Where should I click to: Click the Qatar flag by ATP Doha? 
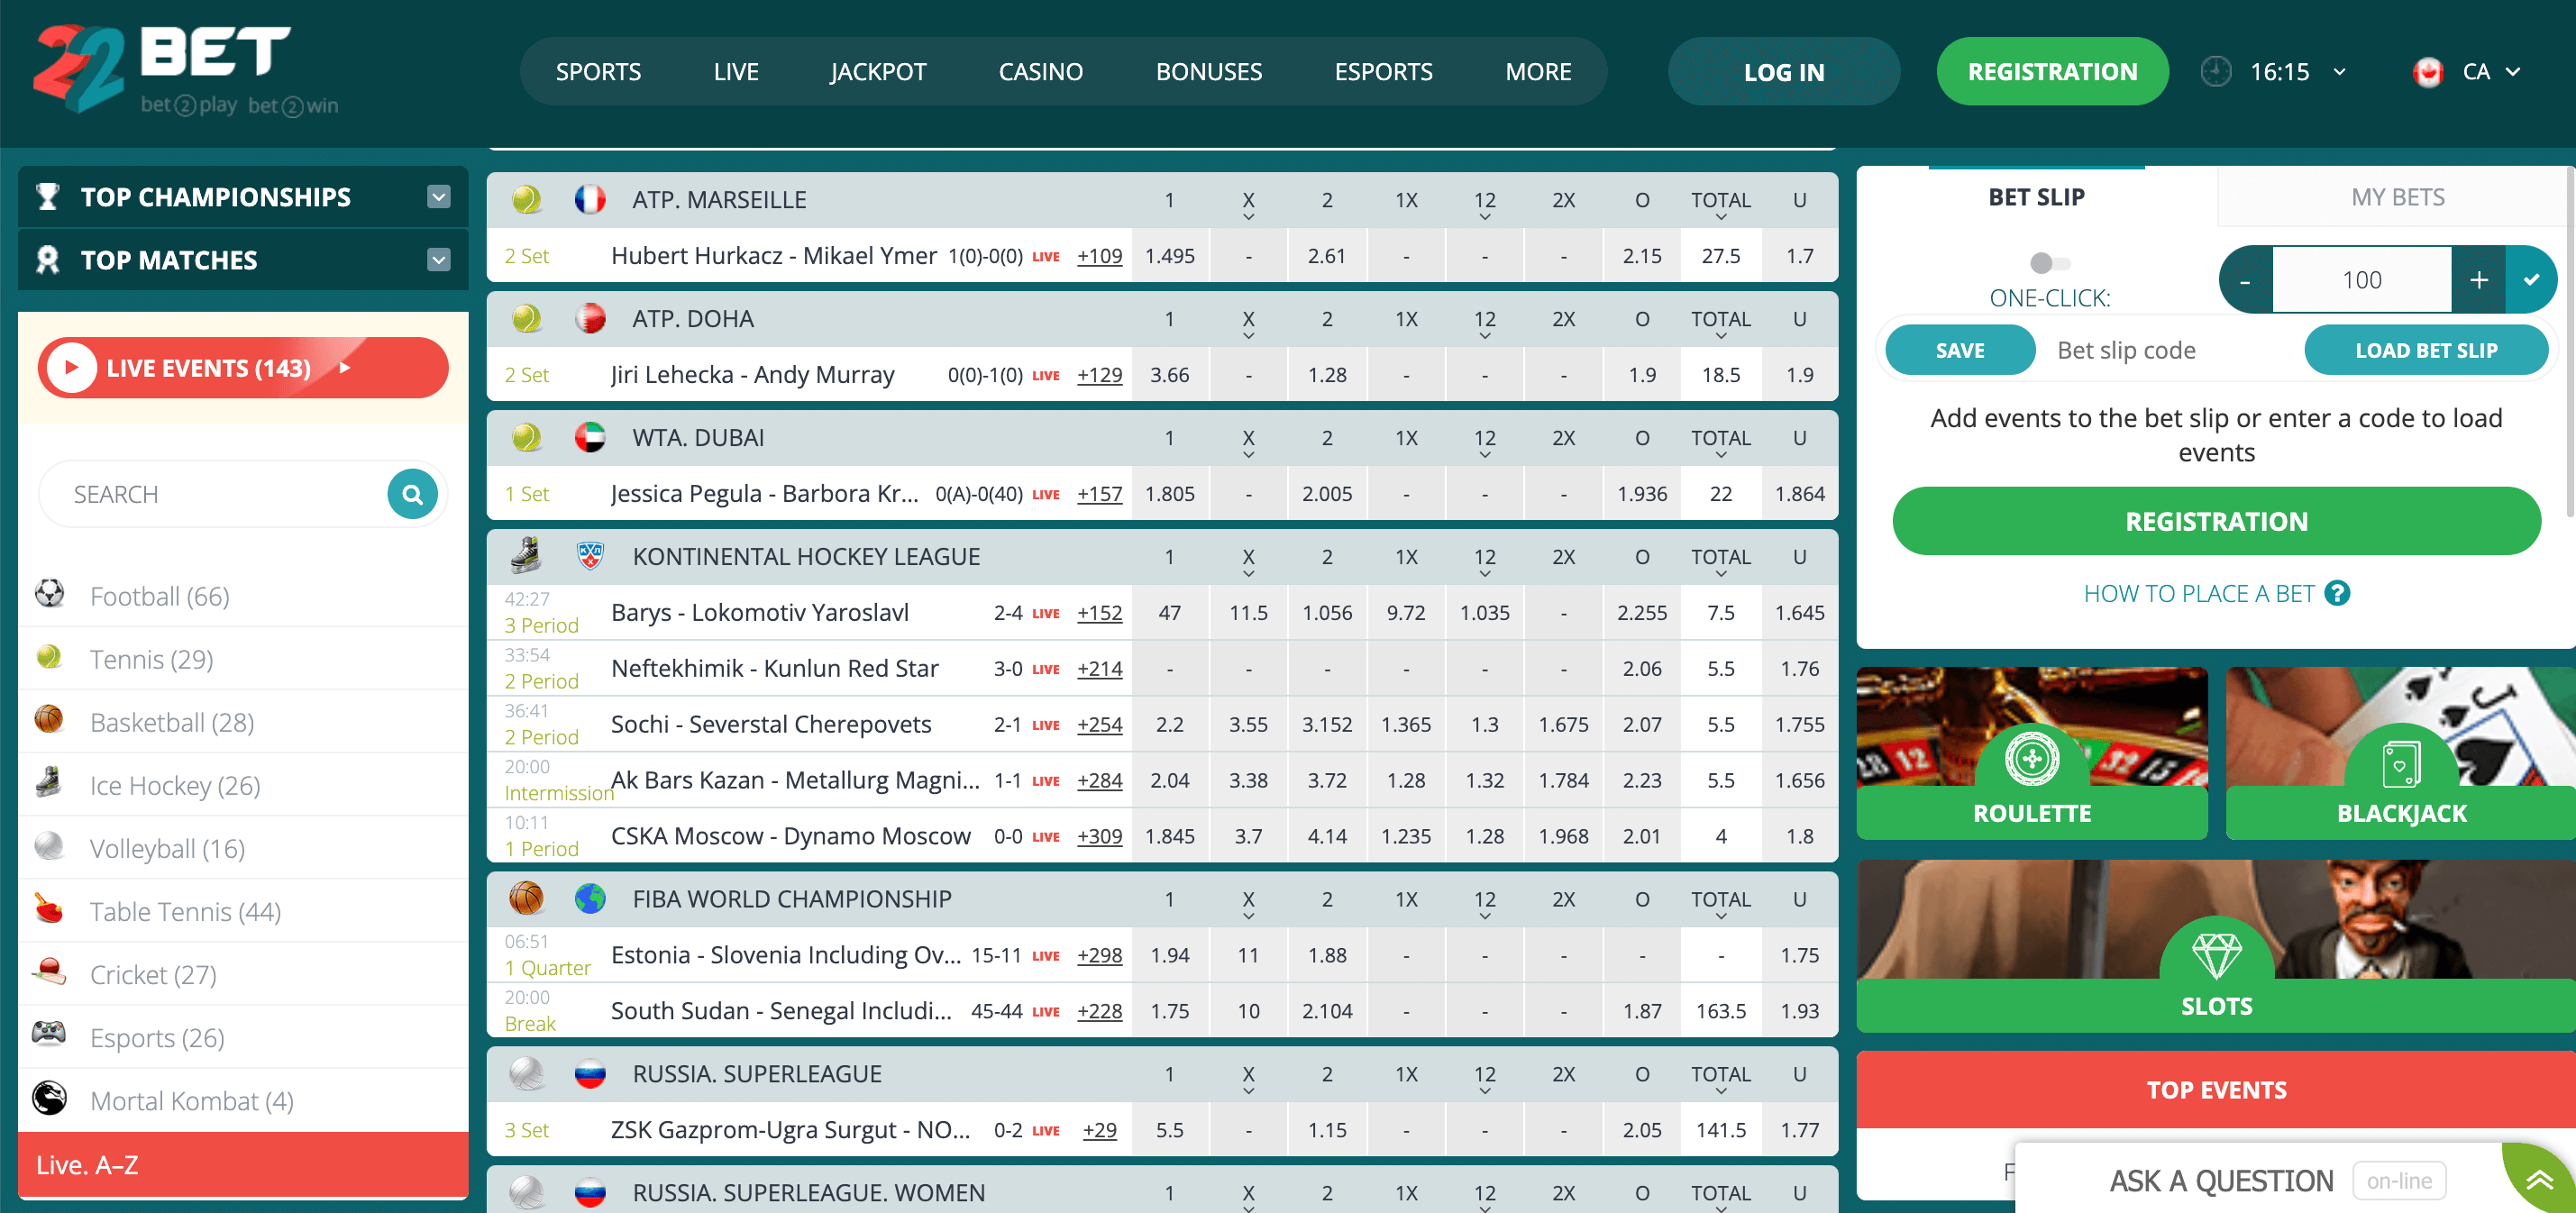click(x=590, y=318)
